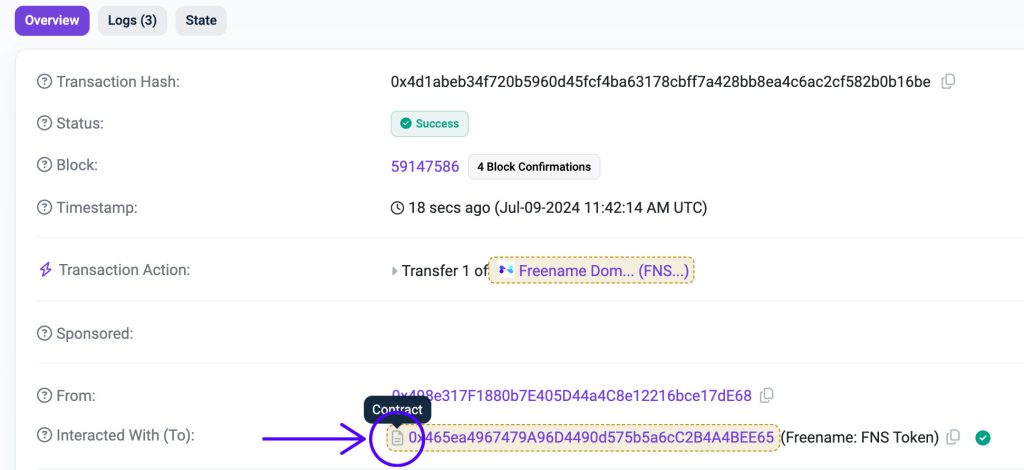Open block number 59147586
1024x470 pixels.
(x=425, y=166)
